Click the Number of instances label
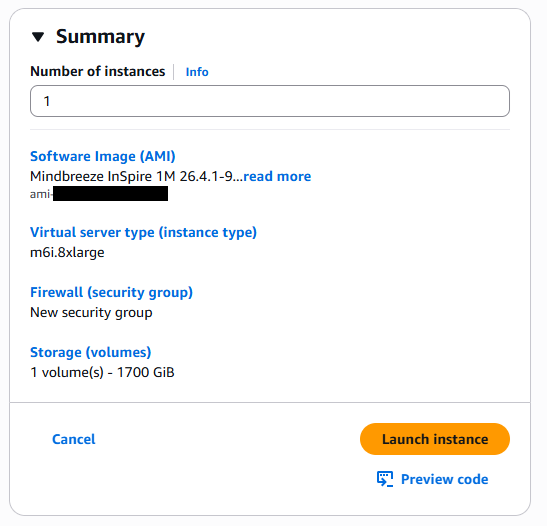The height and width of the screenshot is (526, 547). pos(98,72)
